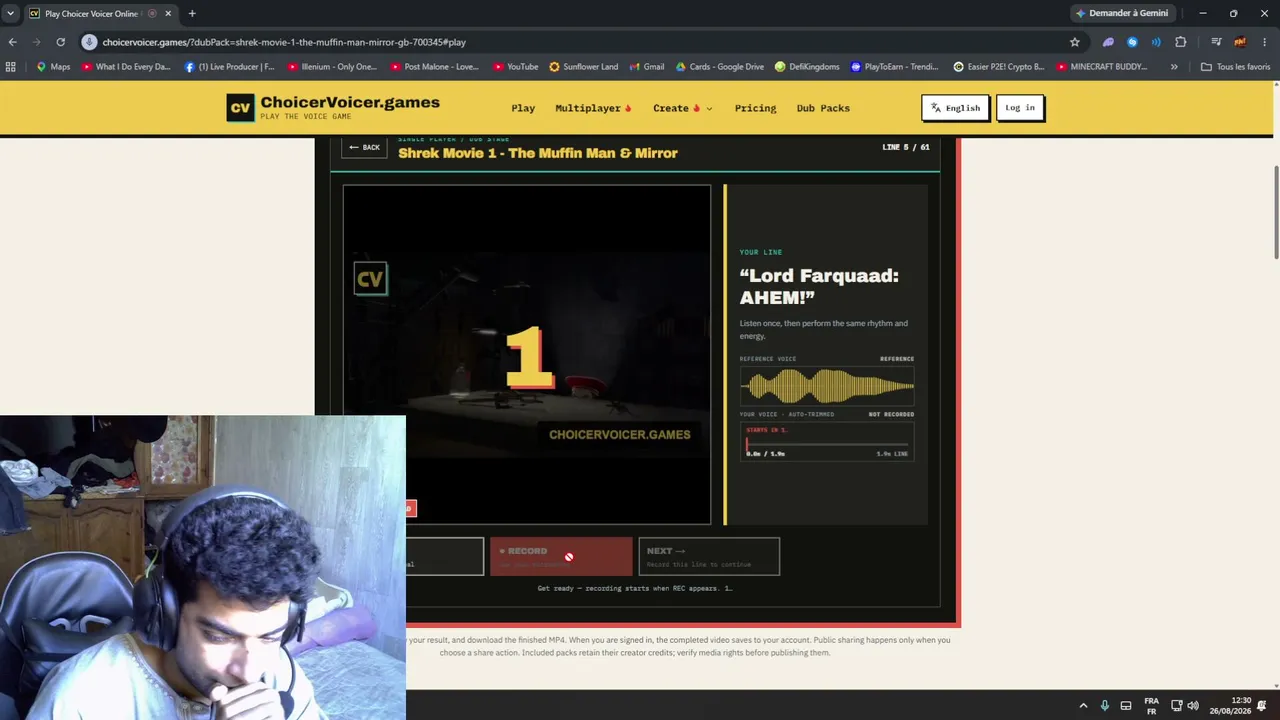Open the What I Do Every Day bookmark

point(126,67)
